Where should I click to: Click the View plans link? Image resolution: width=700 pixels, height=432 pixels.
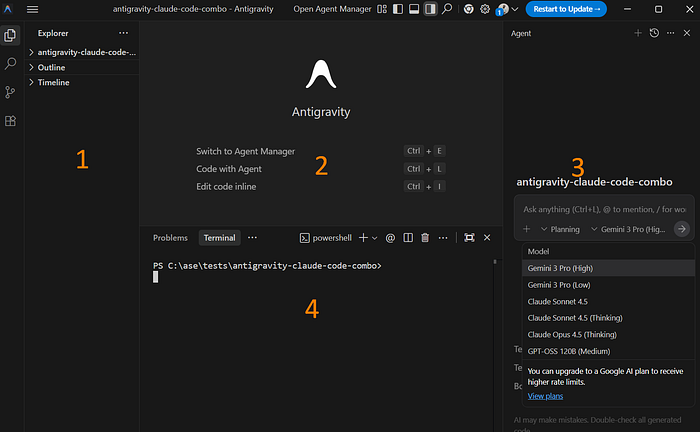pos(545,396)
